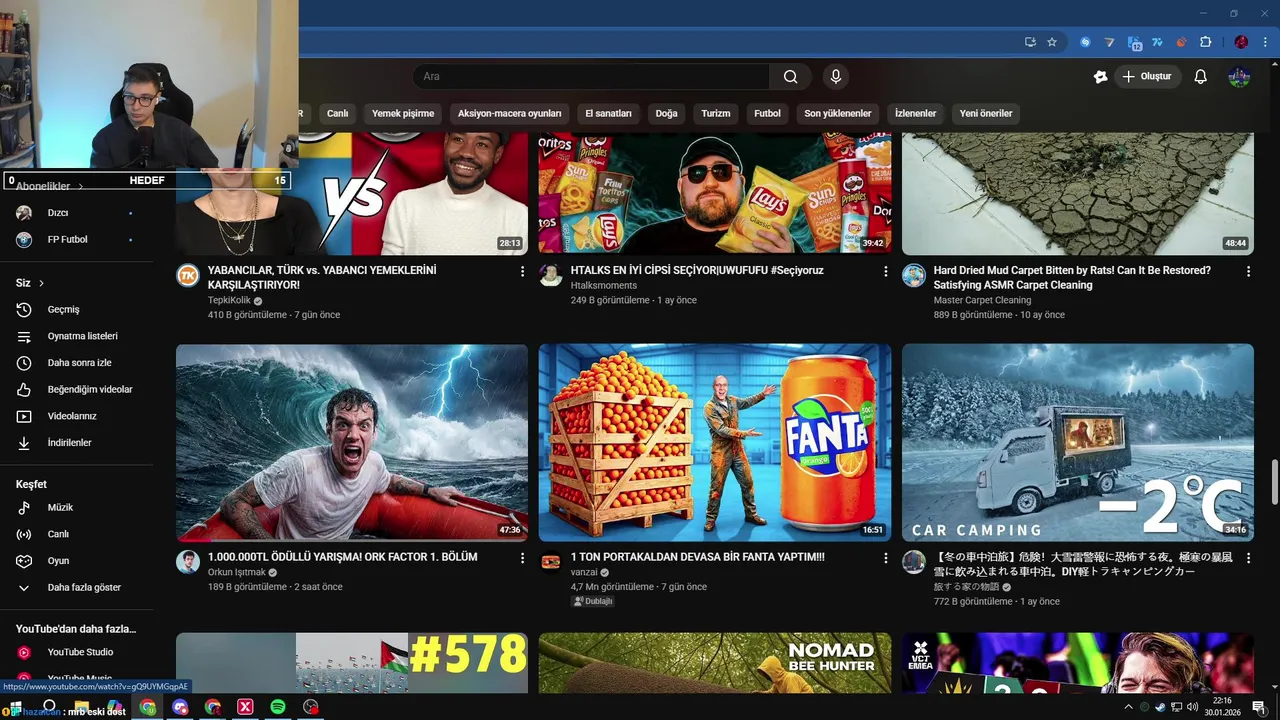Open options menu for the FANTA video

pos(885,558)
